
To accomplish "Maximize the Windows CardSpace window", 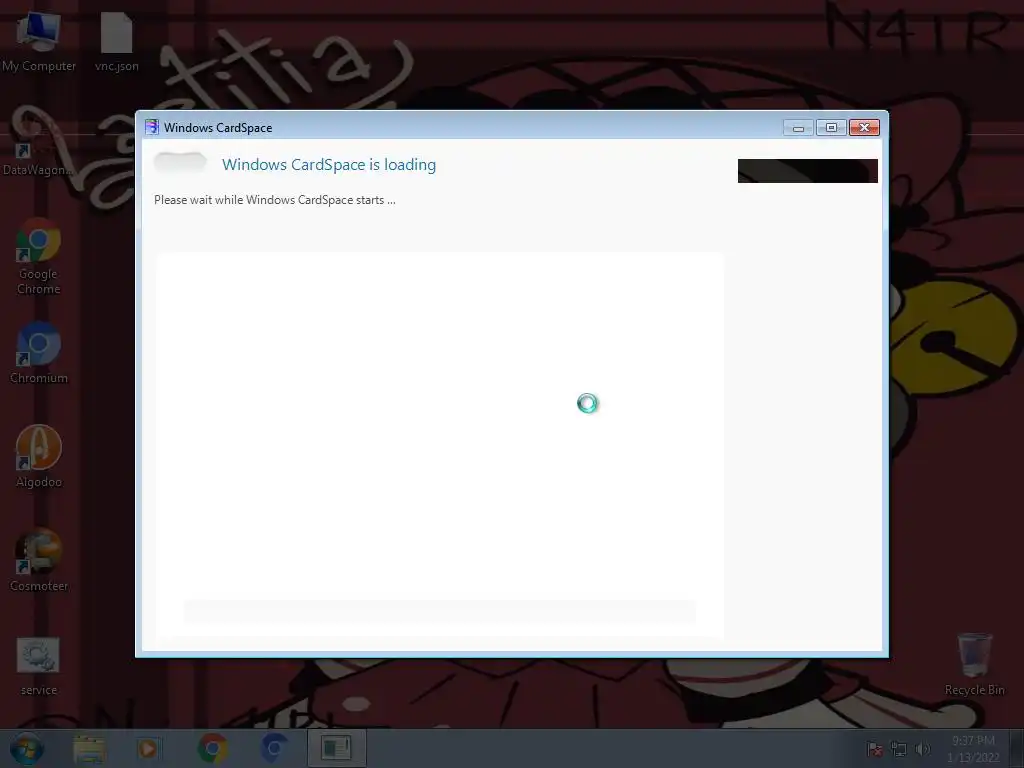I will [831, 128].
